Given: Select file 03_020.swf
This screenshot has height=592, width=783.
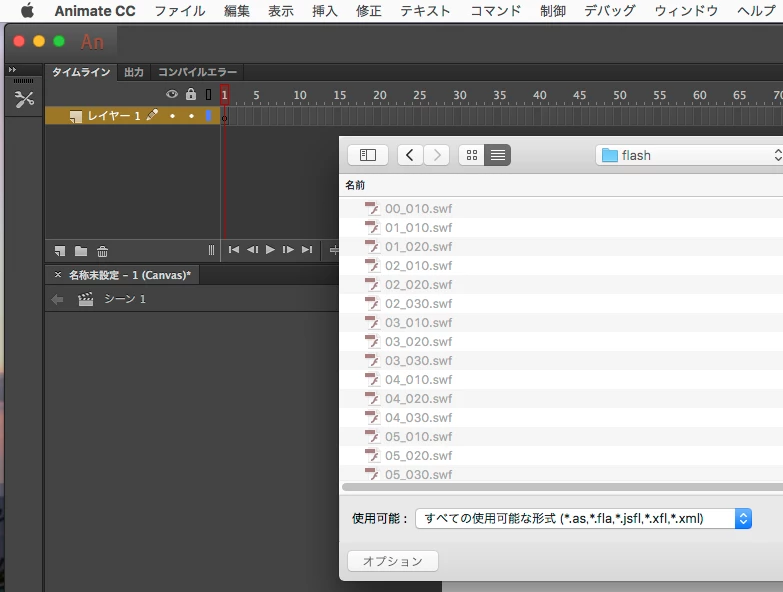Looking at the screenshot, I should [561, 341].
